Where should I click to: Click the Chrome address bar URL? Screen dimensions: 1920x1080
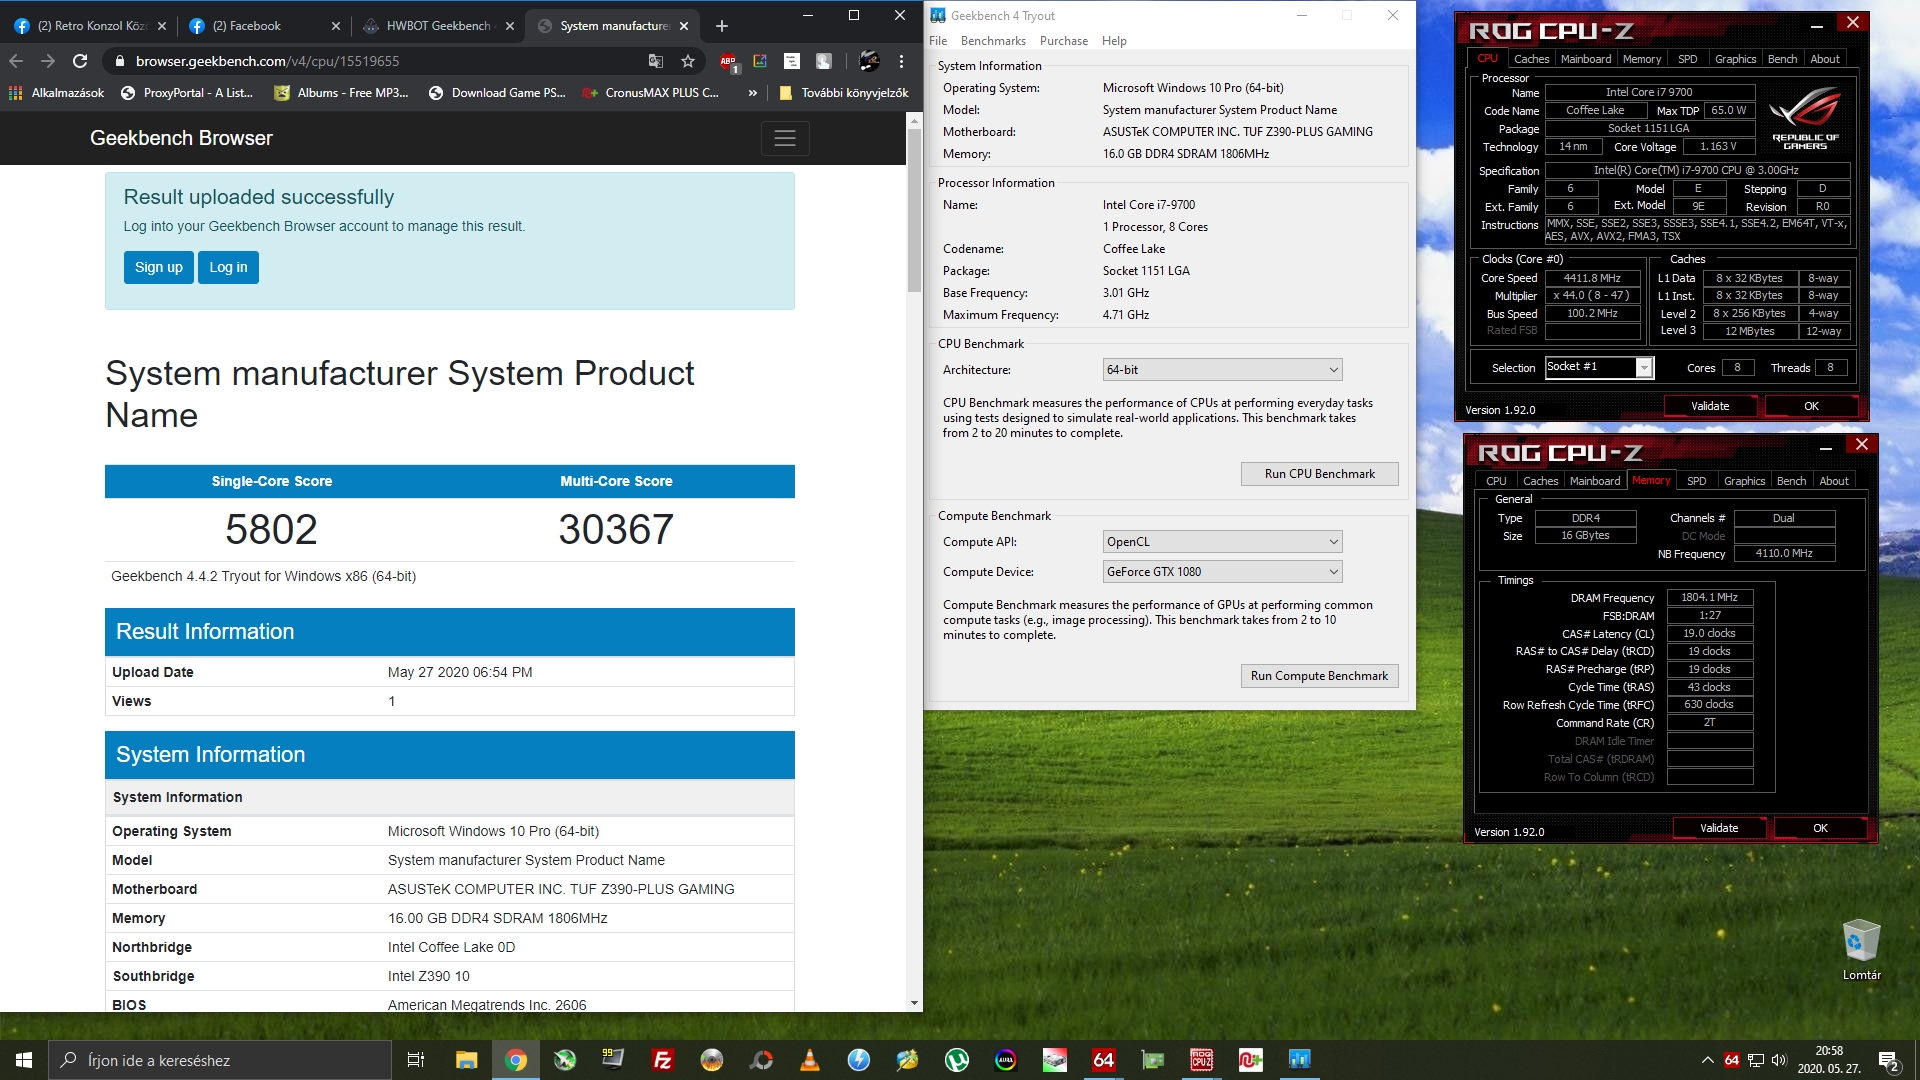pyautogui.click(x=267, y=61)
